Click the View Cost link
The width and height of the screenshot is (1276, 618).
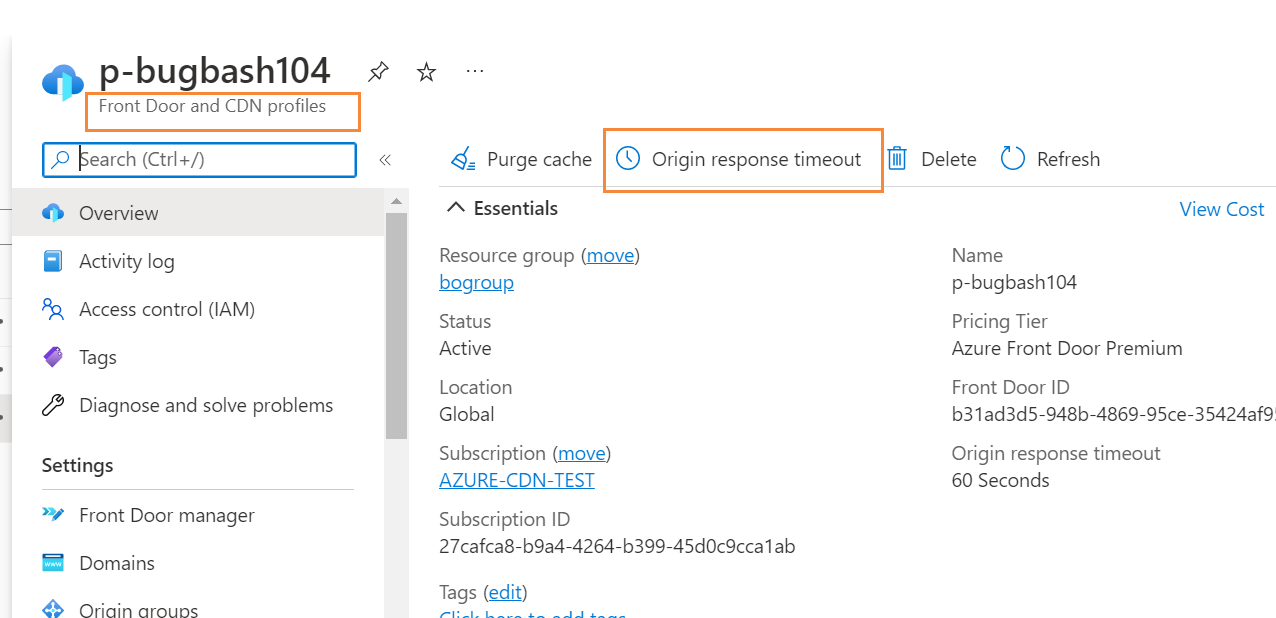1221,209
